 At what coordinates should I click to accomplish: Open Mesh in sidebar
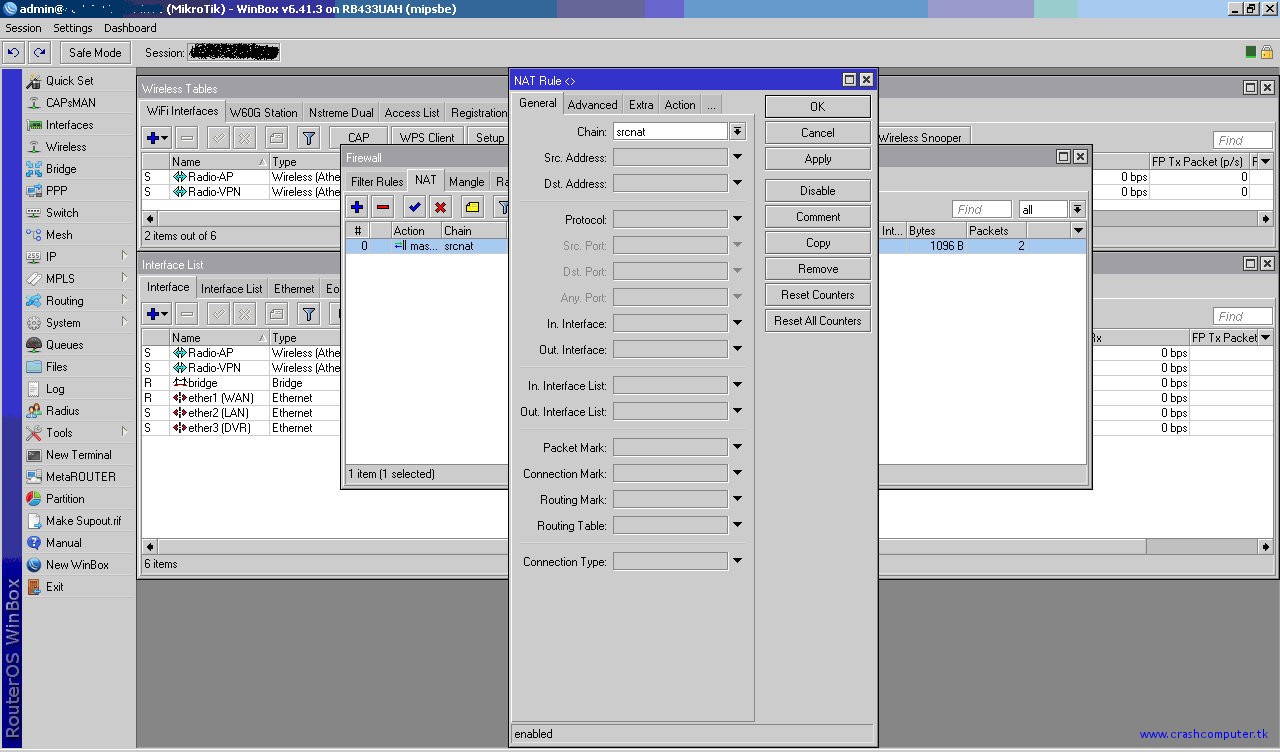click(59, 235)
